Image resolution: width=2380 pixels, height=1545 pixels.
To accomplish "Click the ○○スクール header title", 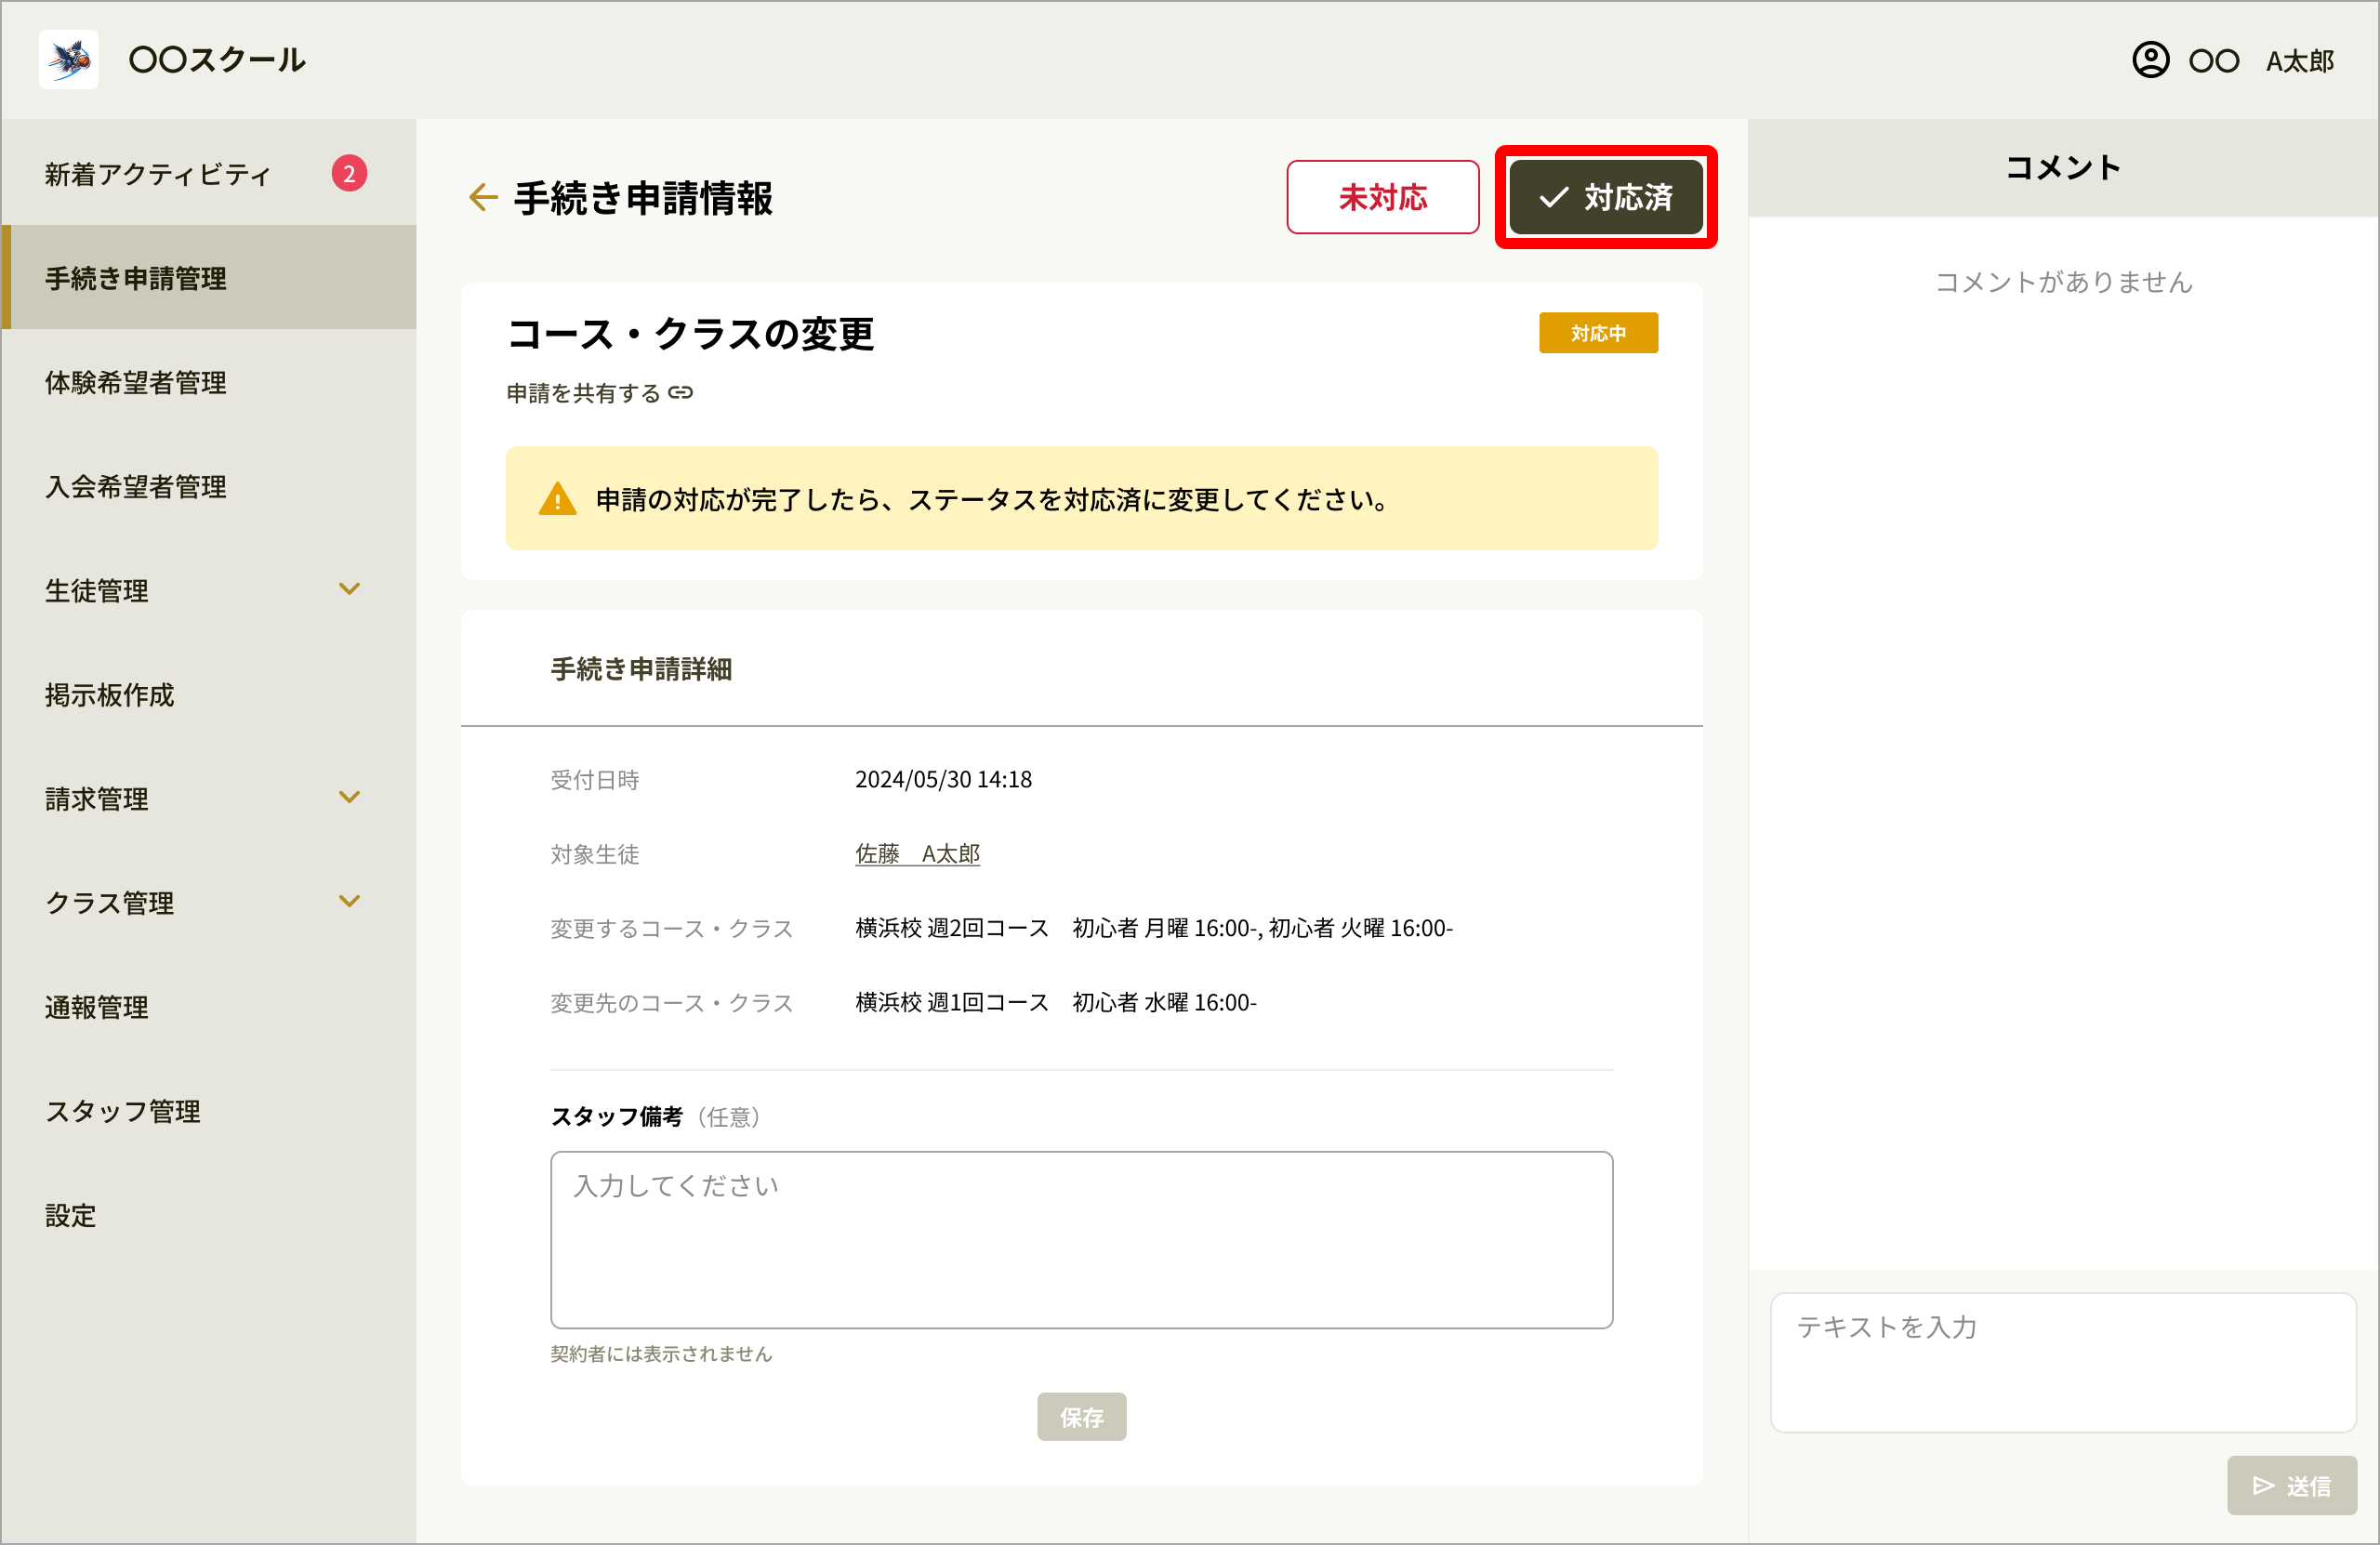I will click(x=217, y=60).
